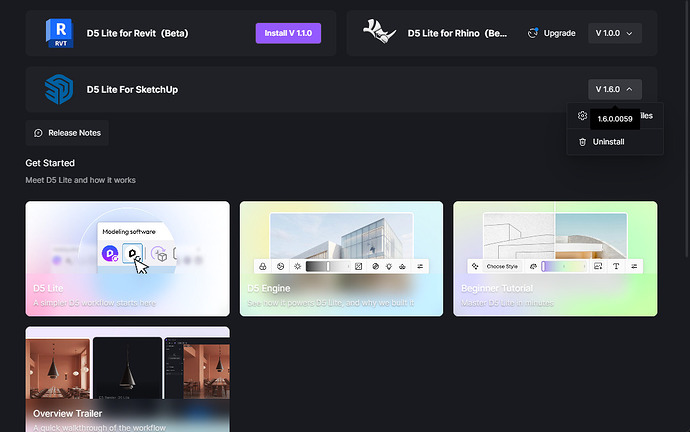Viewport: 690px width, 432px height.
Task: Open the Beginner Tutorial card
Action: tap(555, 259)
